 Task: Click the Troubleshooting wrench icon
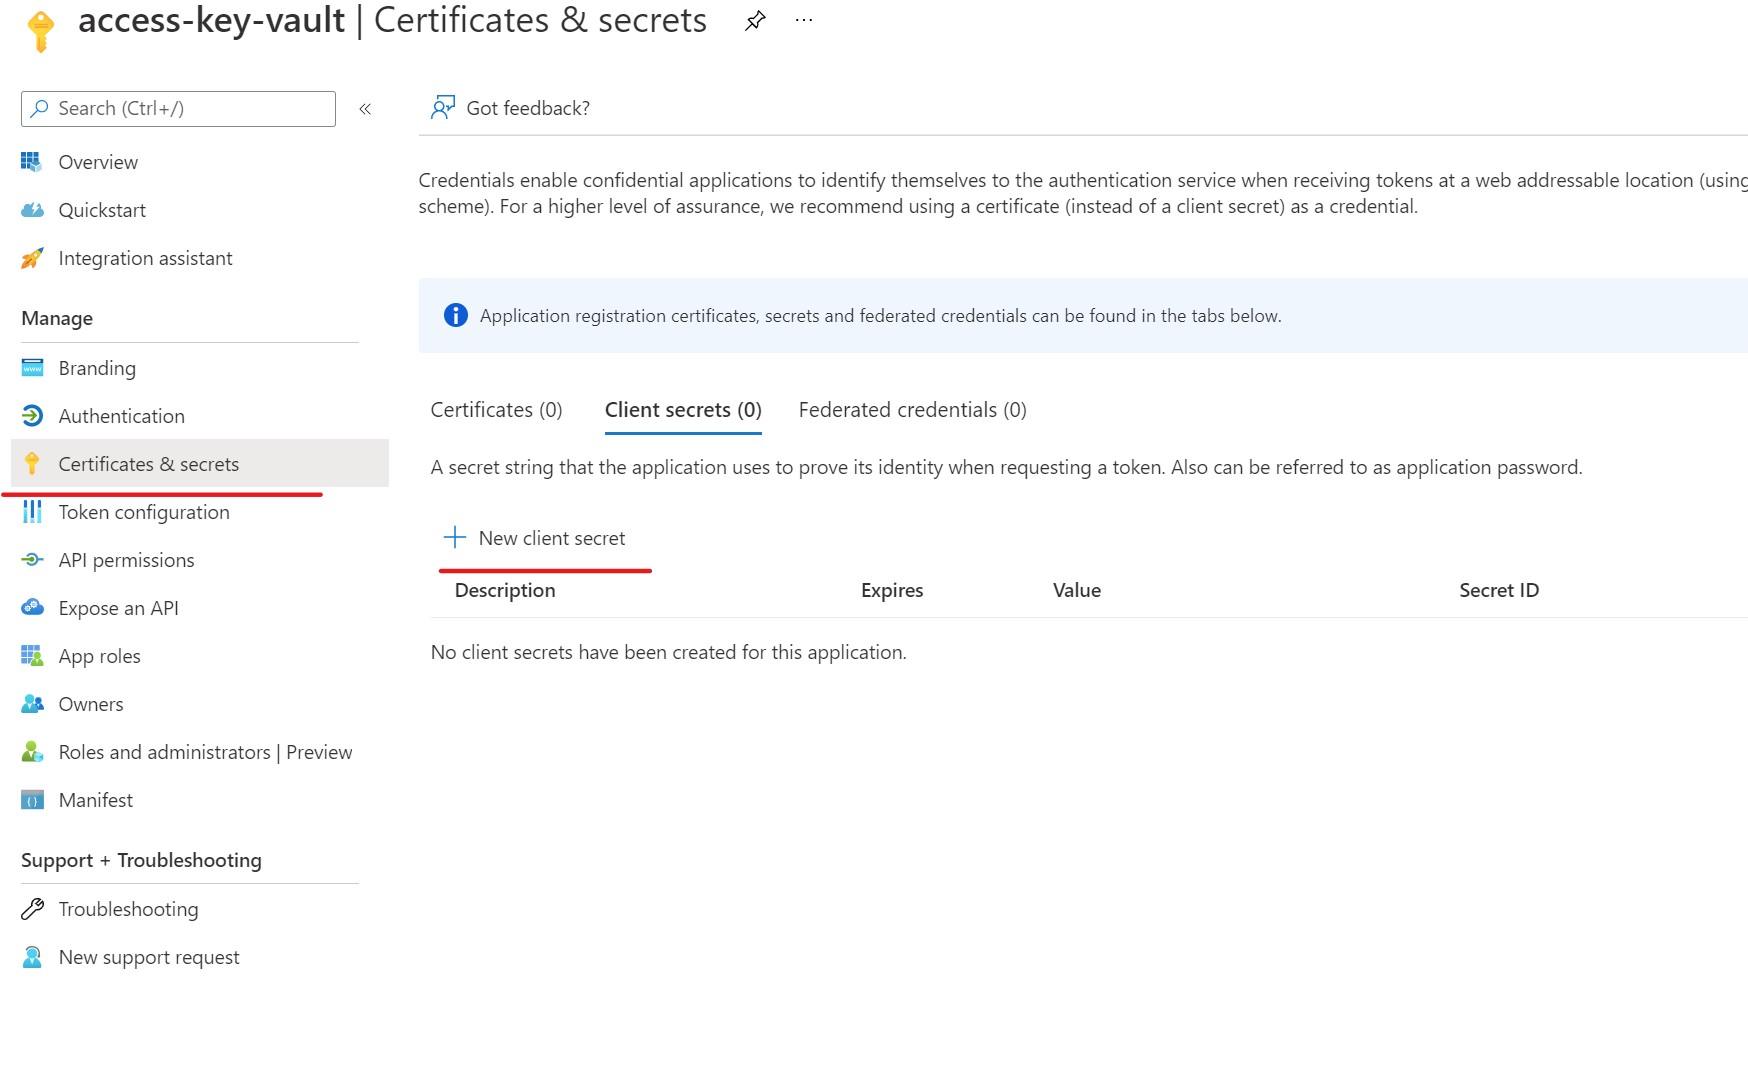click(32, 909)
